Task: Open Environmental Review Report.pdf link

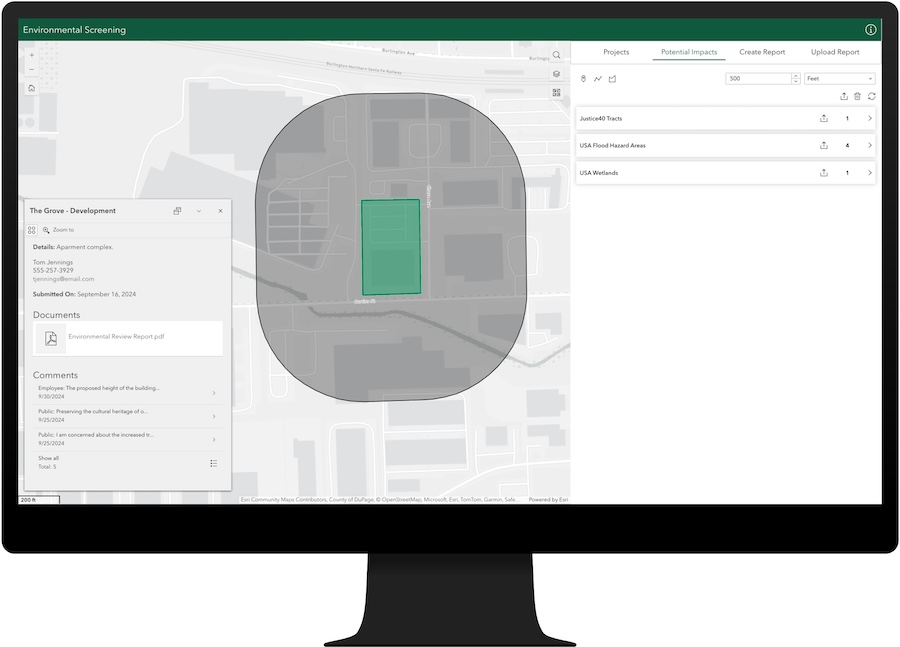Action: tap(116, 336)
